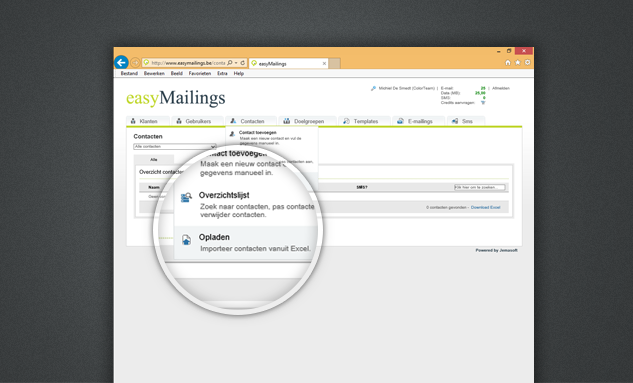This screenshot has width=633, height=383.
Task: Open the address bar dropdown arrow
Action: coord(236,63)
